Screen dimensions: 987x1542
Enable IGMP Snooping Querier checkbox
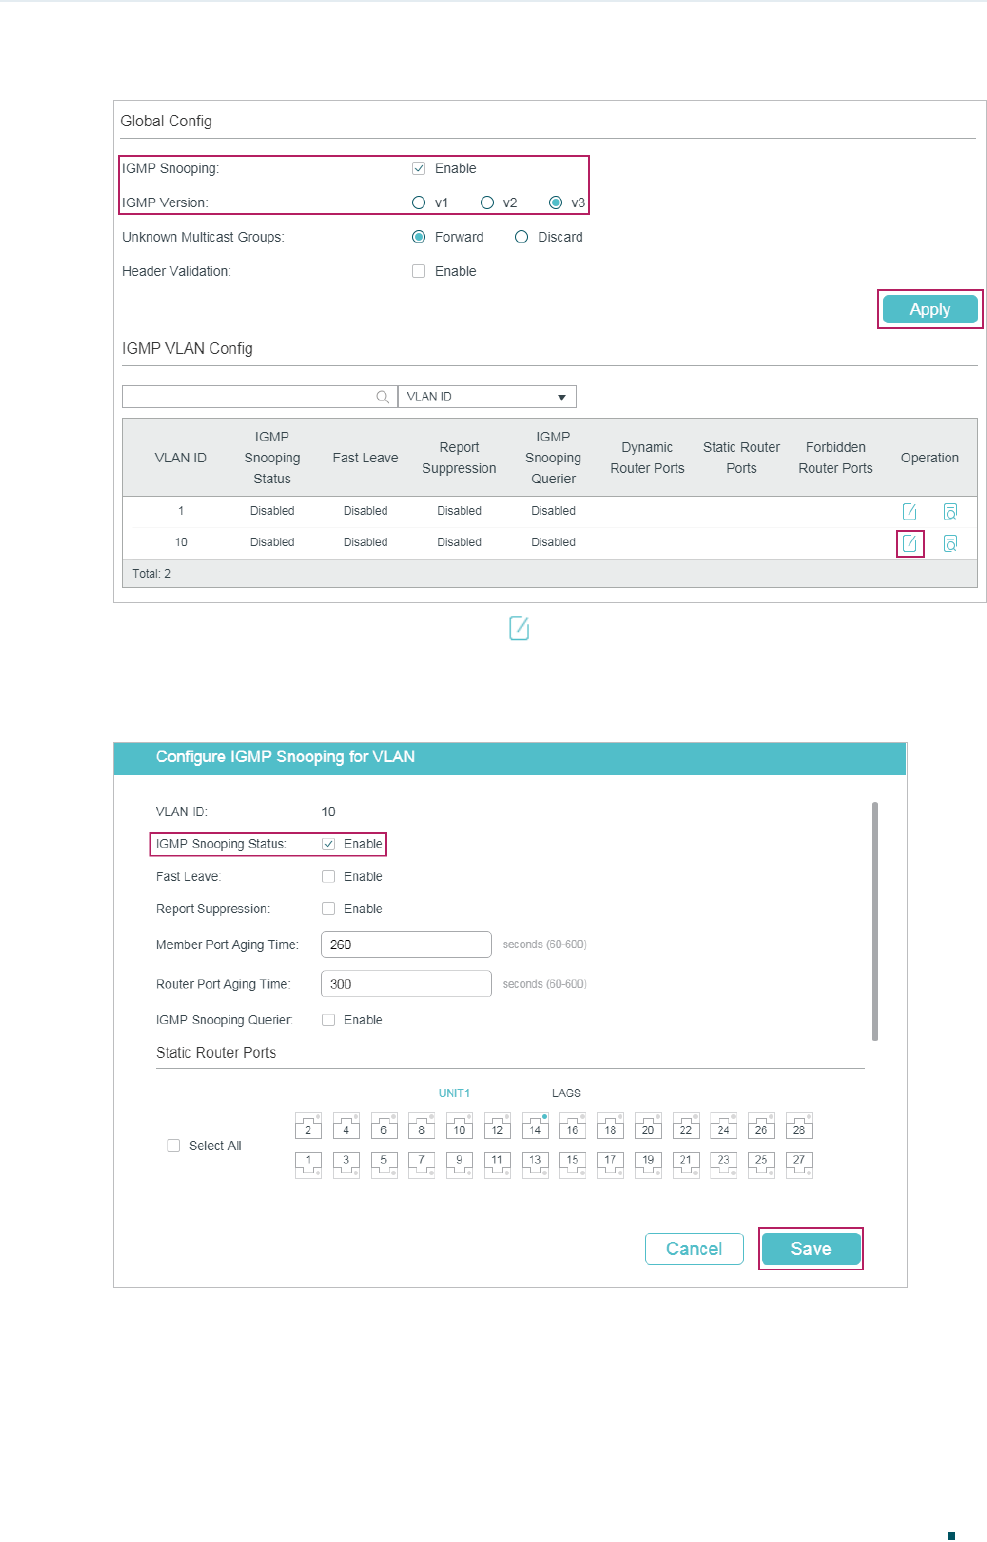click(x=328, y=1020)
